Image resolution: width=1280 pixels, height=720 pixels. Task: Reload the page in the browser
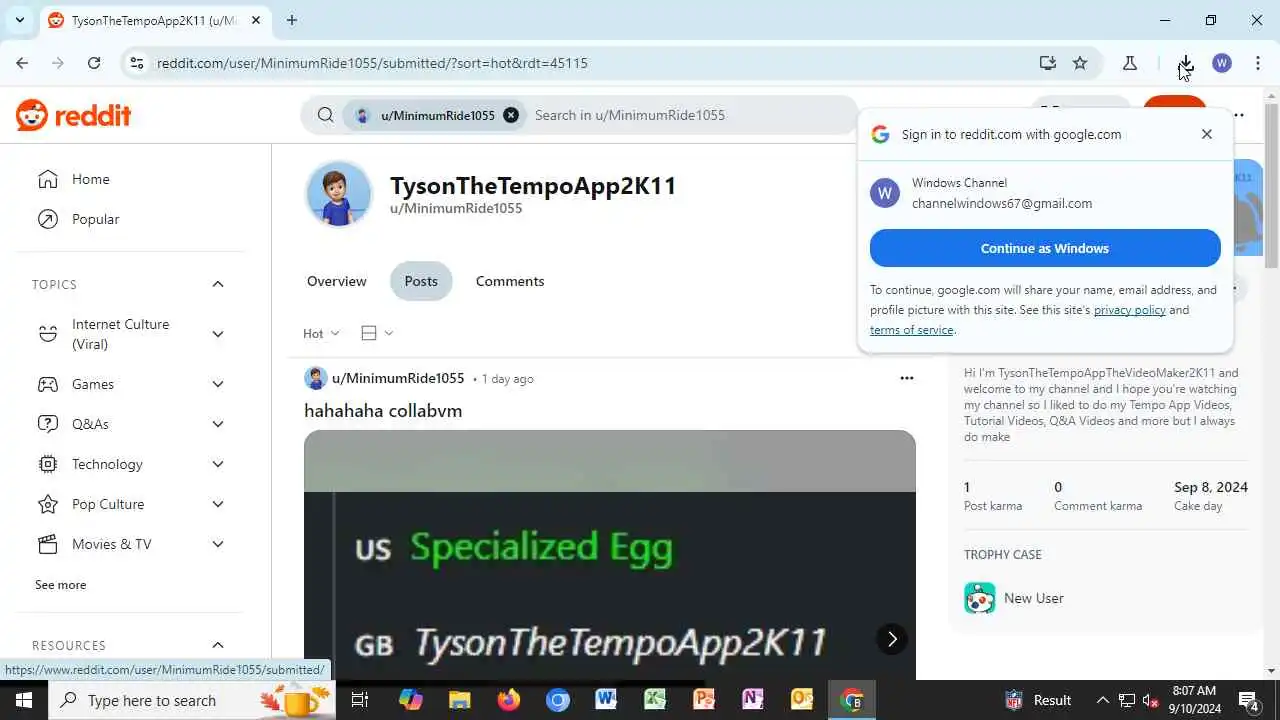tap(94, 63)
